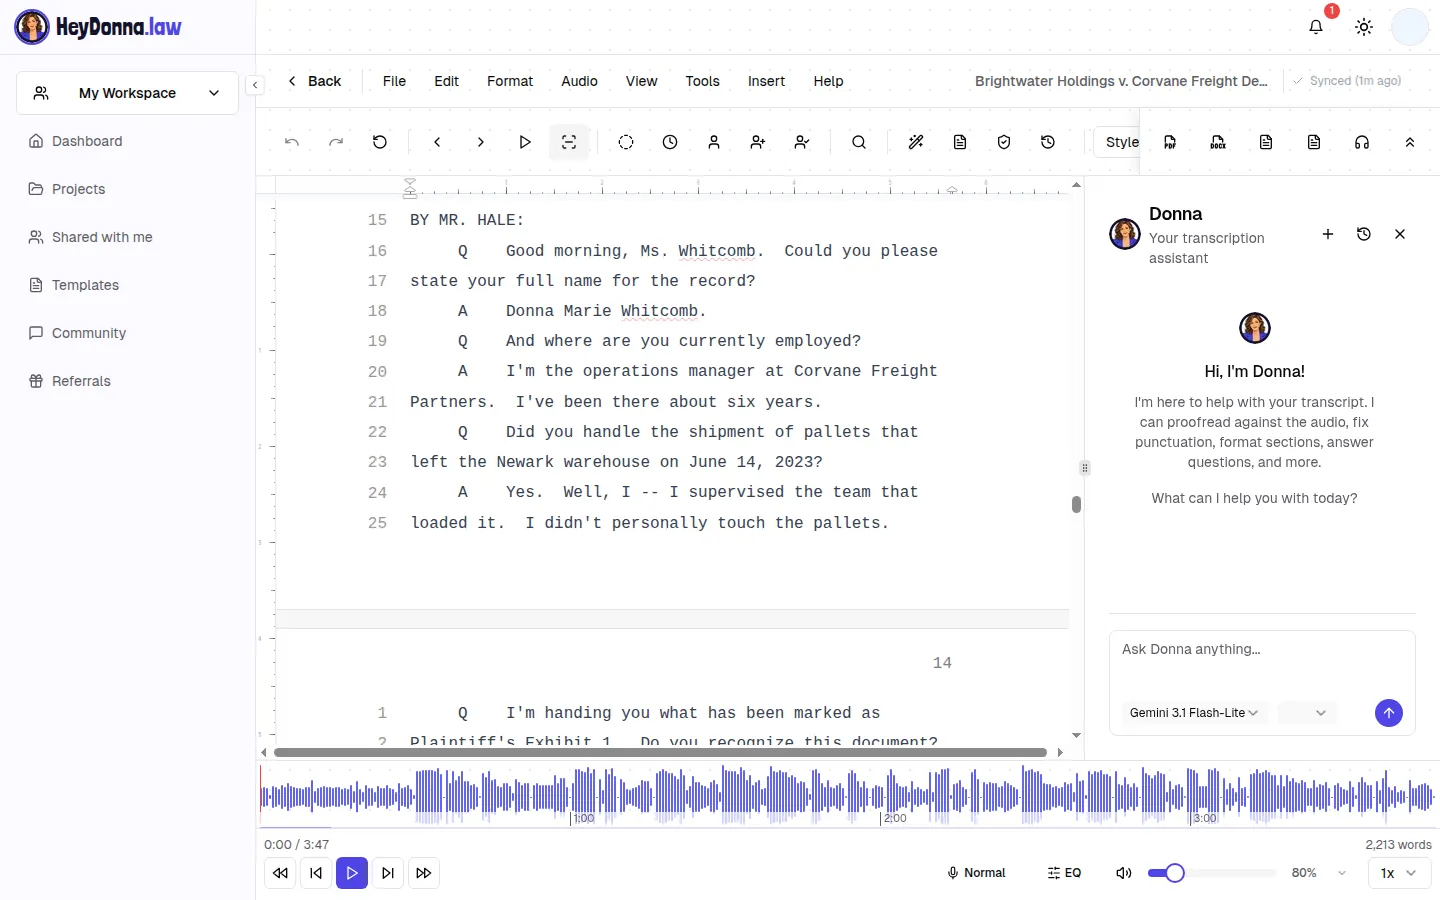Export the transcript as DOCX
The height and width of the screenshot is (900, 1440).
(1218, 142)
